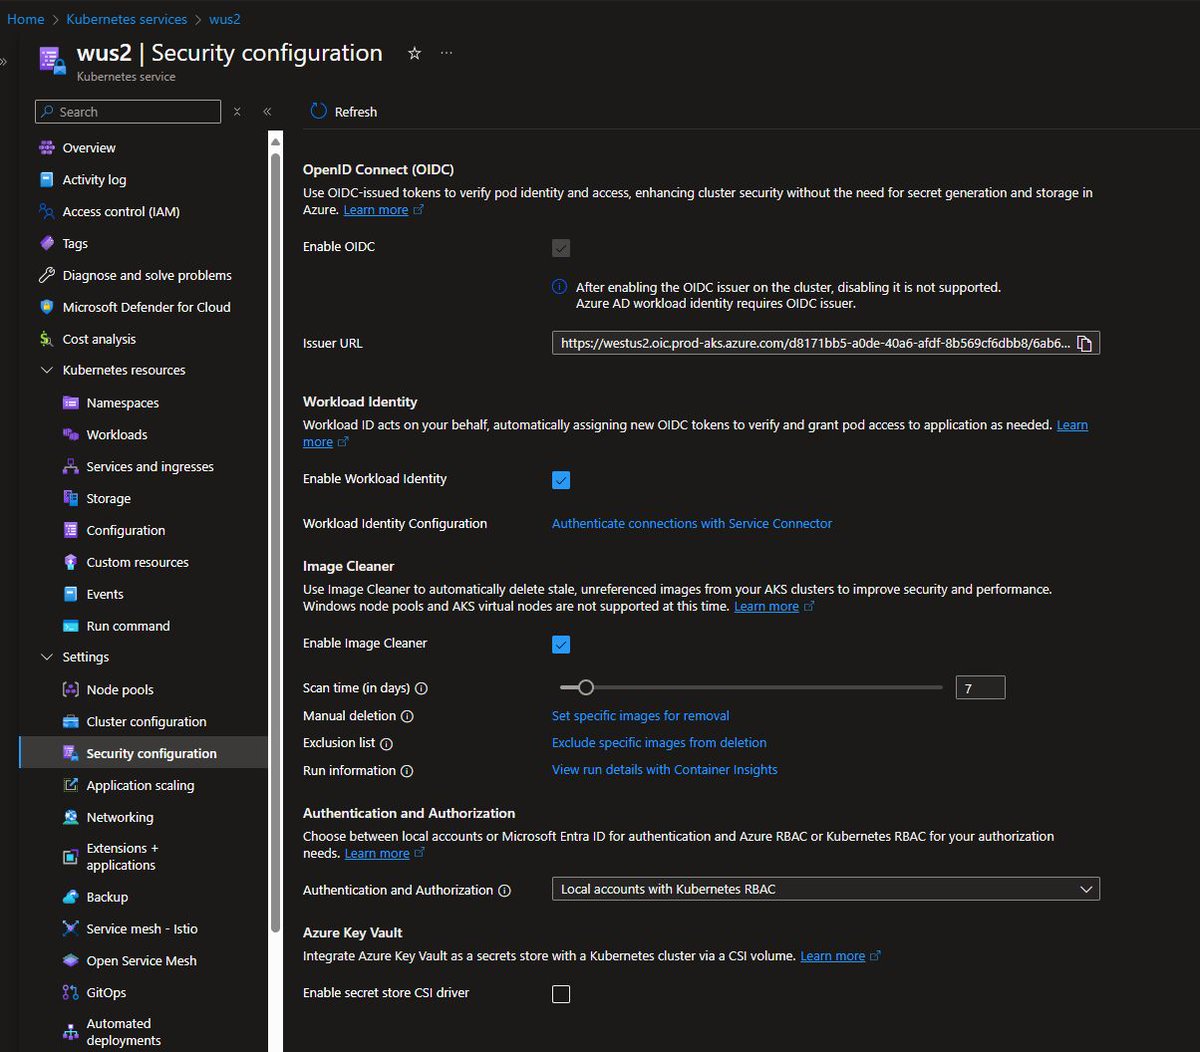Open the Authentication and Authorization dropdown

pos(825,889)
